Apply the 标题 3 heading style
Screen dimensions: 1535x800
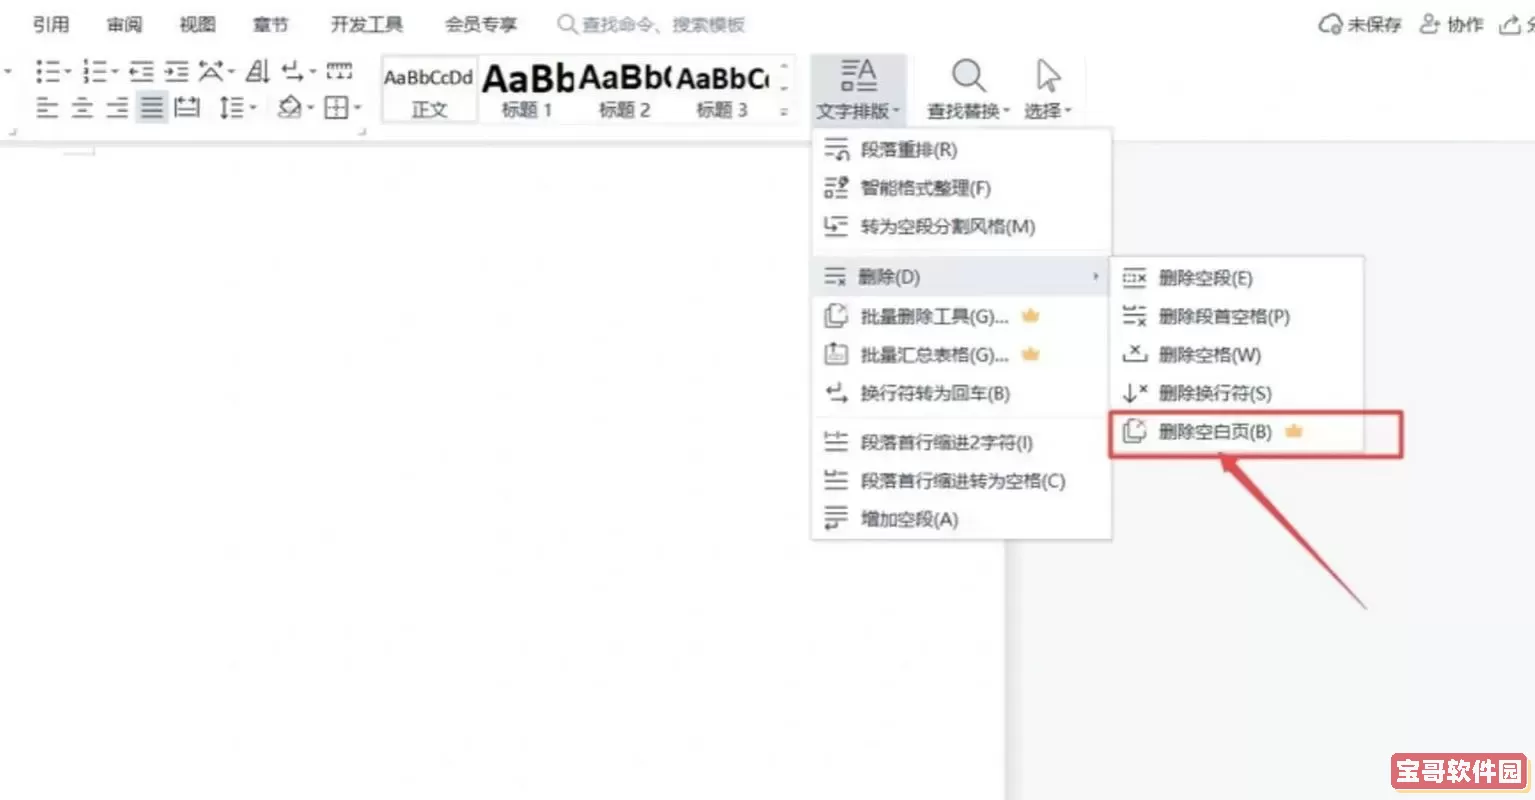tap(722, 91)
